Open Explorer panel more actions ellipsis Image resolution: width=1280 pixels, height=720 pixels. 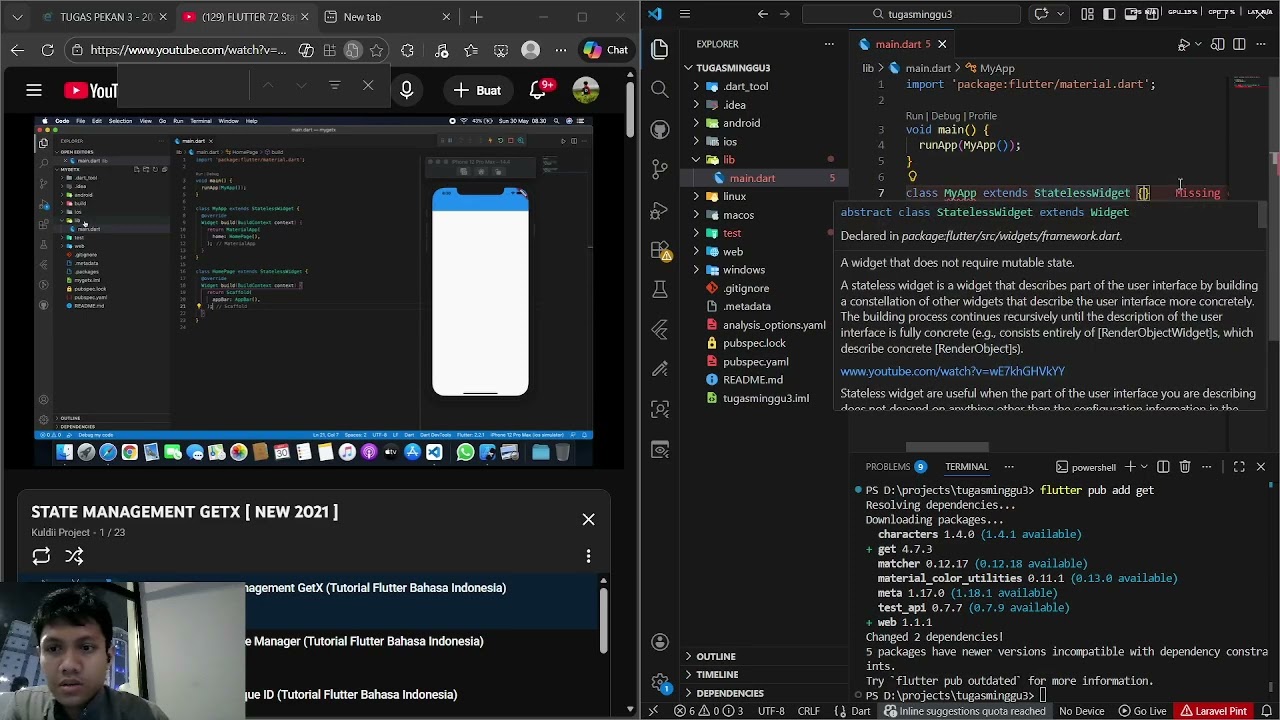(x=829, y=44)
